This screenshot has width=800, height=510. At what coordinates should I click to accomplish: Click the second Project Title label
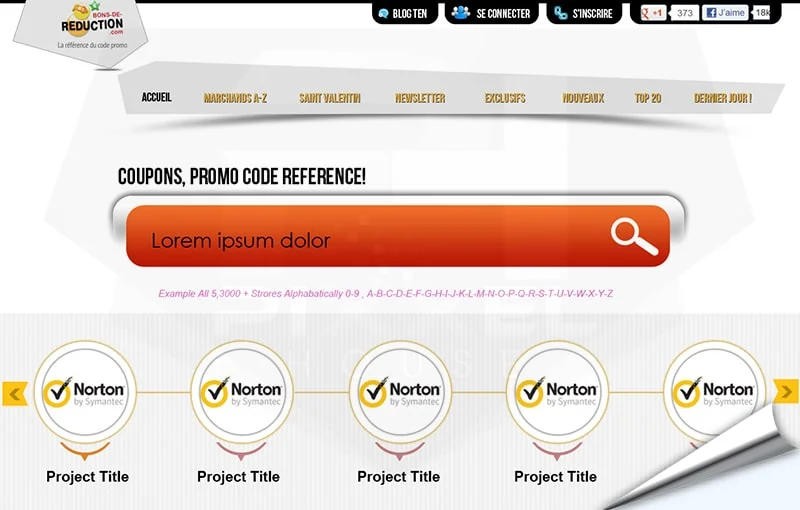click(238, 477)
